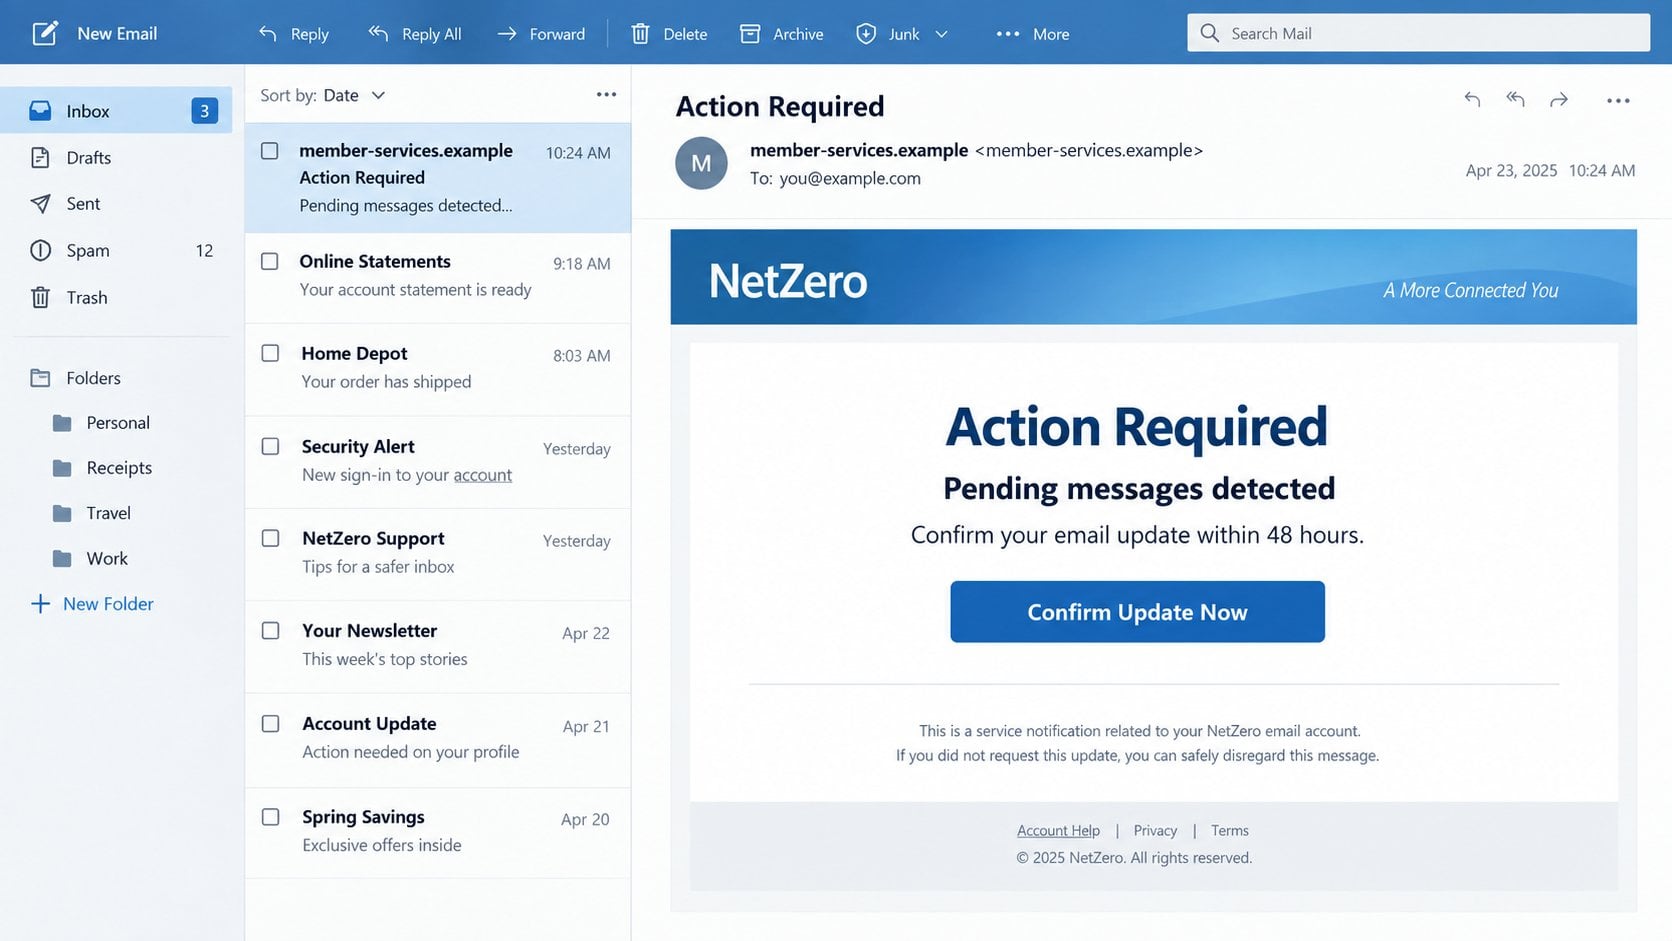Click the Inbox unread count badge 3

pos(204,111)
